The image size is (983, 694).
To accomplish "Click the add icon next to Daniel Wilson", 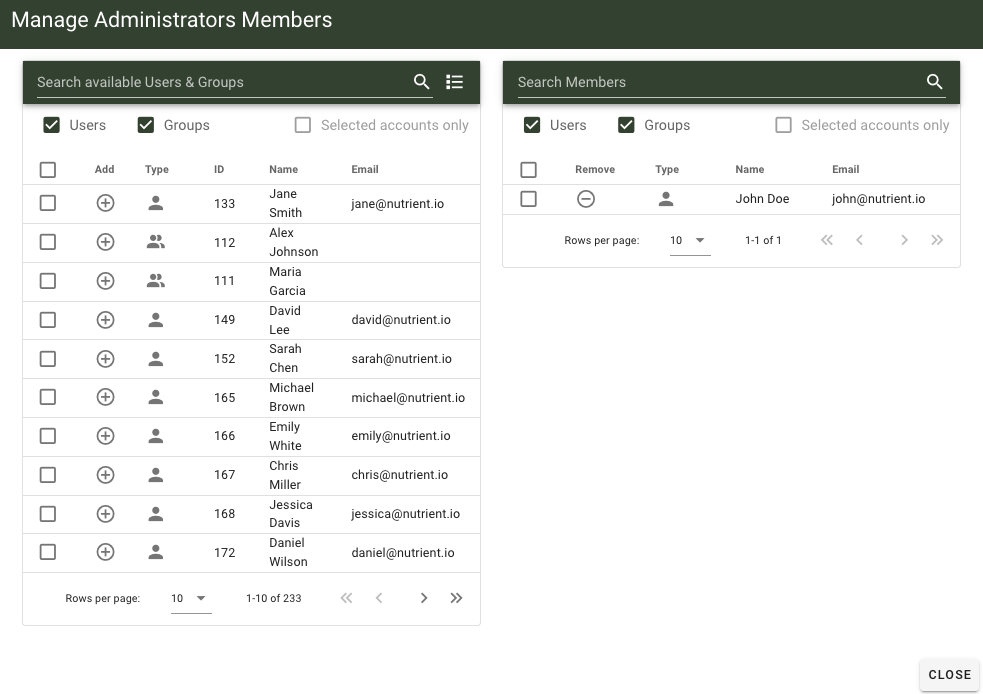I will [x=105, y=552].
